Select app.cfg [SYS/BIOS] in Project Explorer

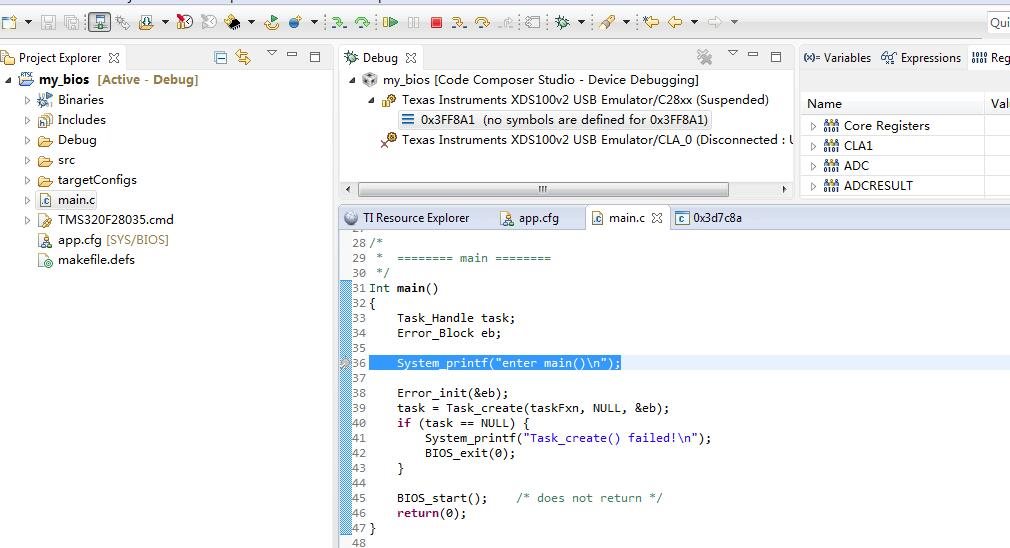coord(103,240)
